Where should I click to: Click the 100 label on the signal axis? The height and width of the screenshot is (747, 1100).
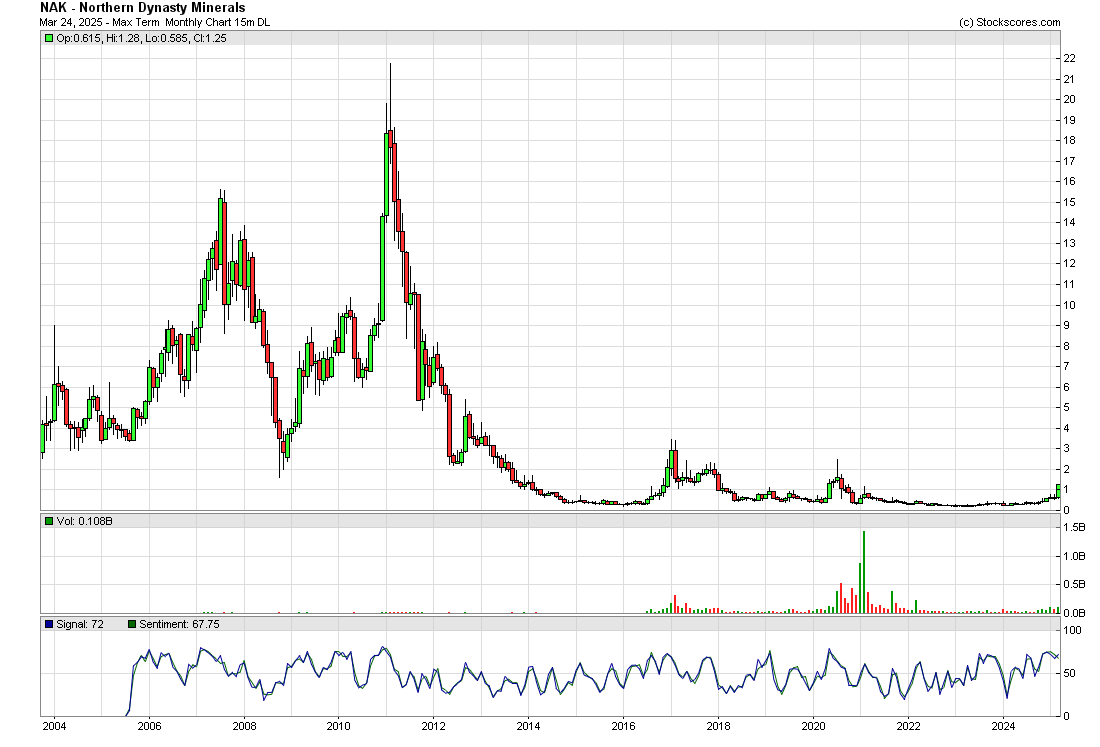(1073, 631)
